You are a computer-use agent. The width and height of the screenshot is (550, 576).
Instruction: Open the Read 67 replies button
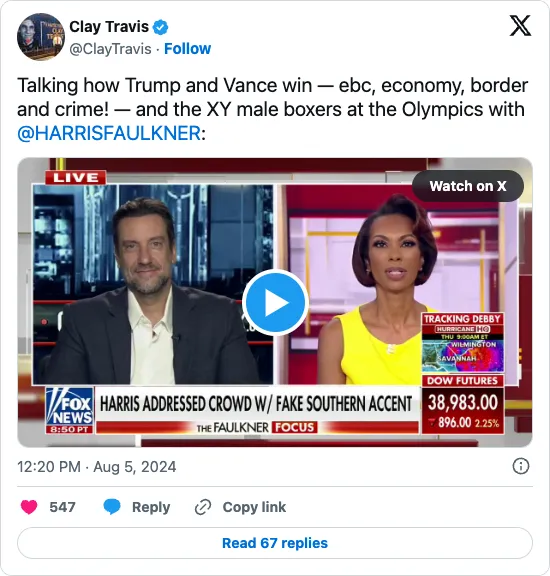pyautogui.click(x=275, y=543)
